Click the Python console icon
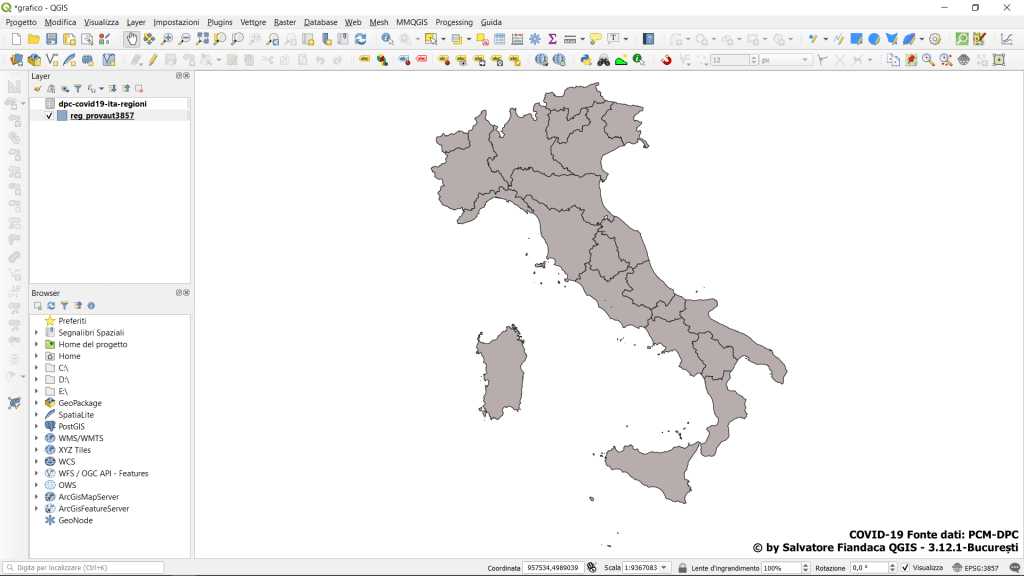This screenshot has height=576, width=1024. coord(586,60)
